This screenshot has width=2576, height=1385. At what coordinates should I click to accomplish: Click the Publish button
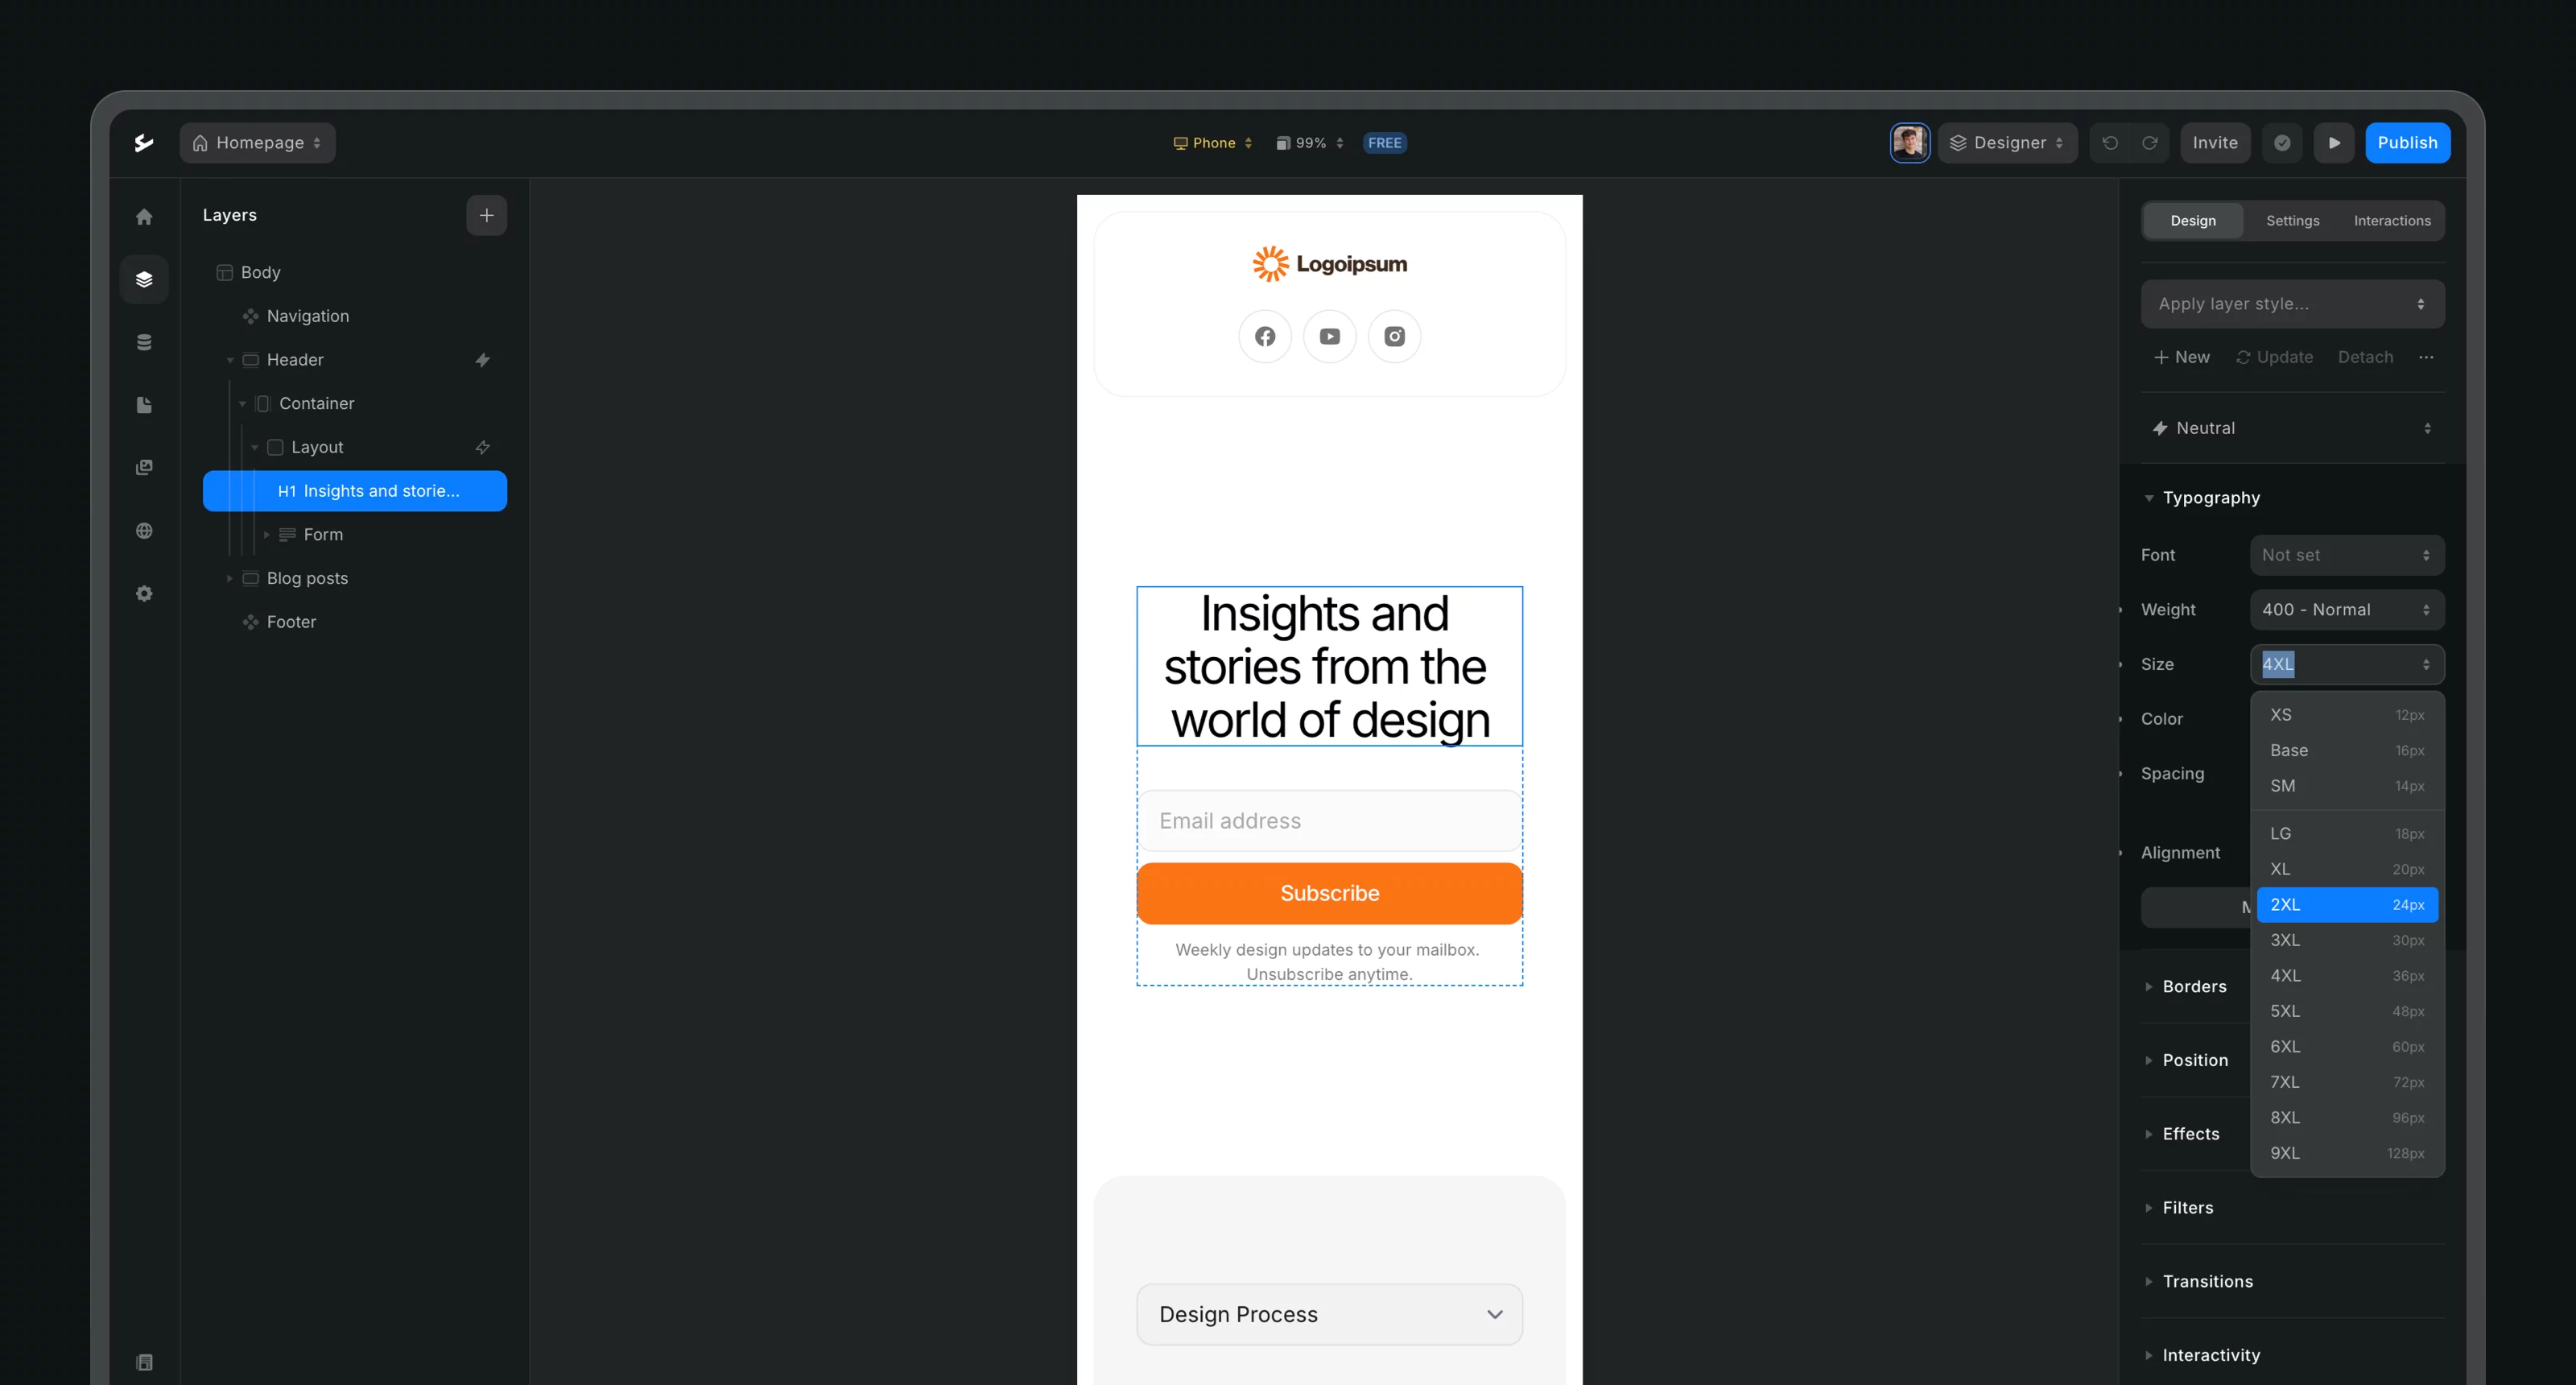pos(2407,143)
